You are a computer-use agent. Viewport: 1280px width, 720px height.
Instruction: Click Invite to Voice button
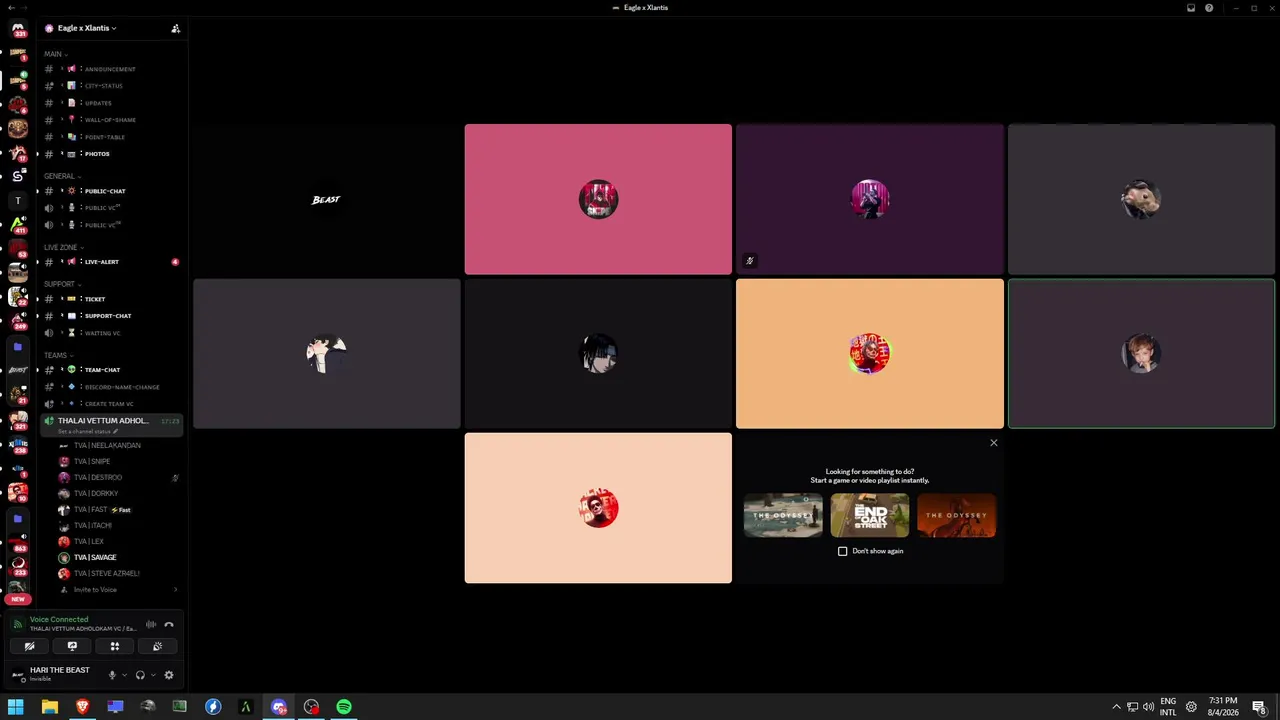tap(118, 589)
